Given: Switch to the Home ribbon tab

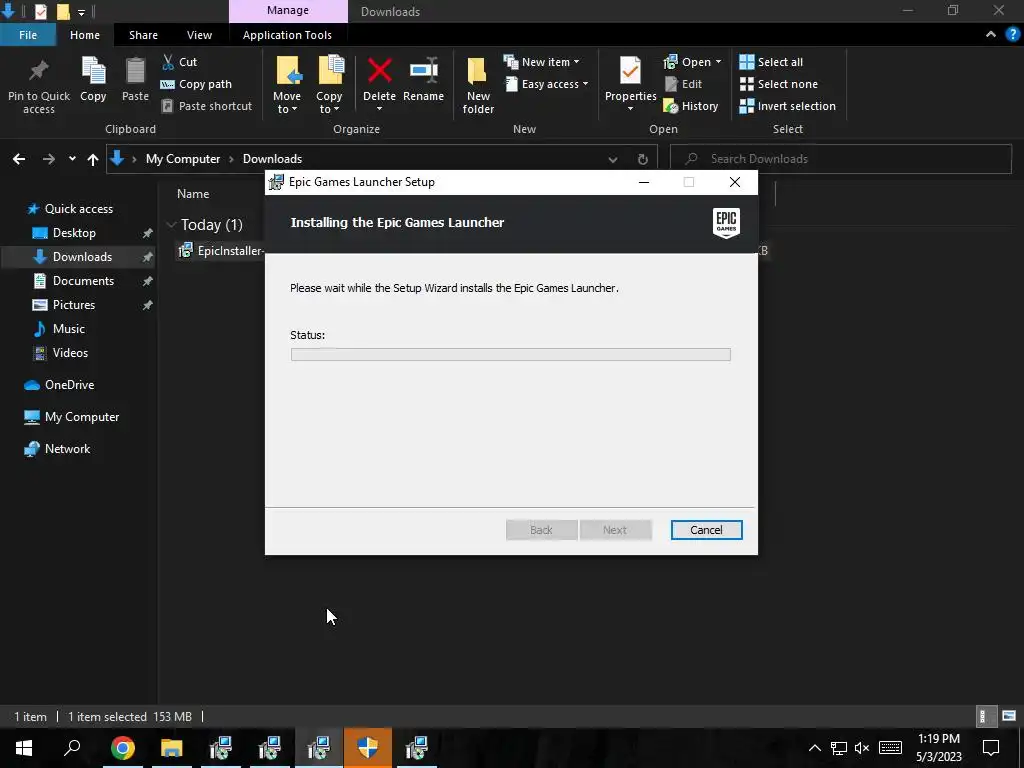Looking at the screenshot, I should click(x=85, y=35).
